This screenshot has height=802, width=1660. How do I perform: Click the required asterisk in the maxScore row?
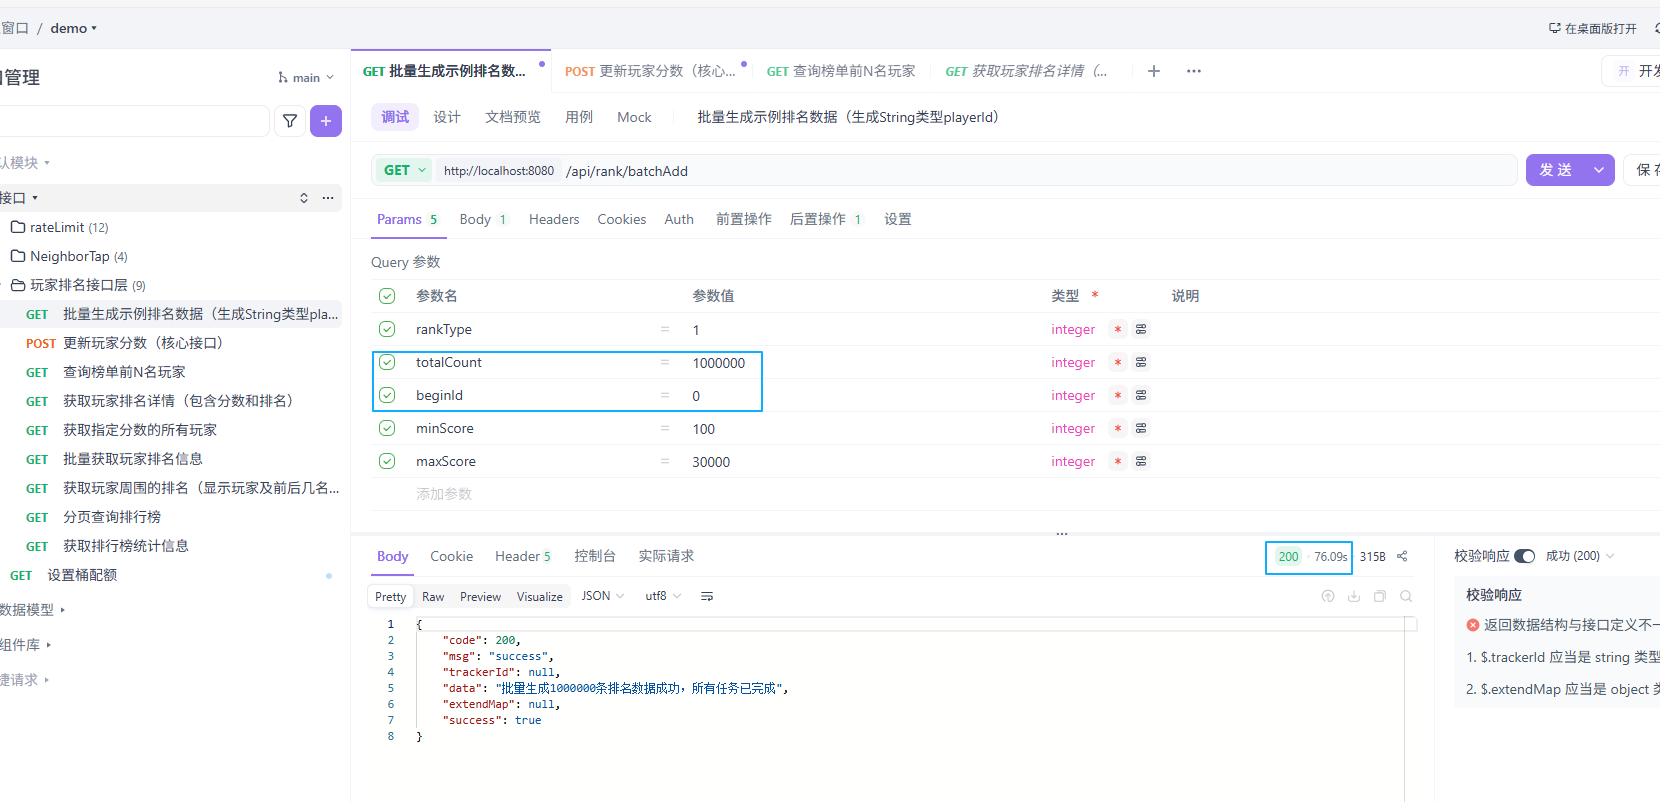coord(1118,461)
